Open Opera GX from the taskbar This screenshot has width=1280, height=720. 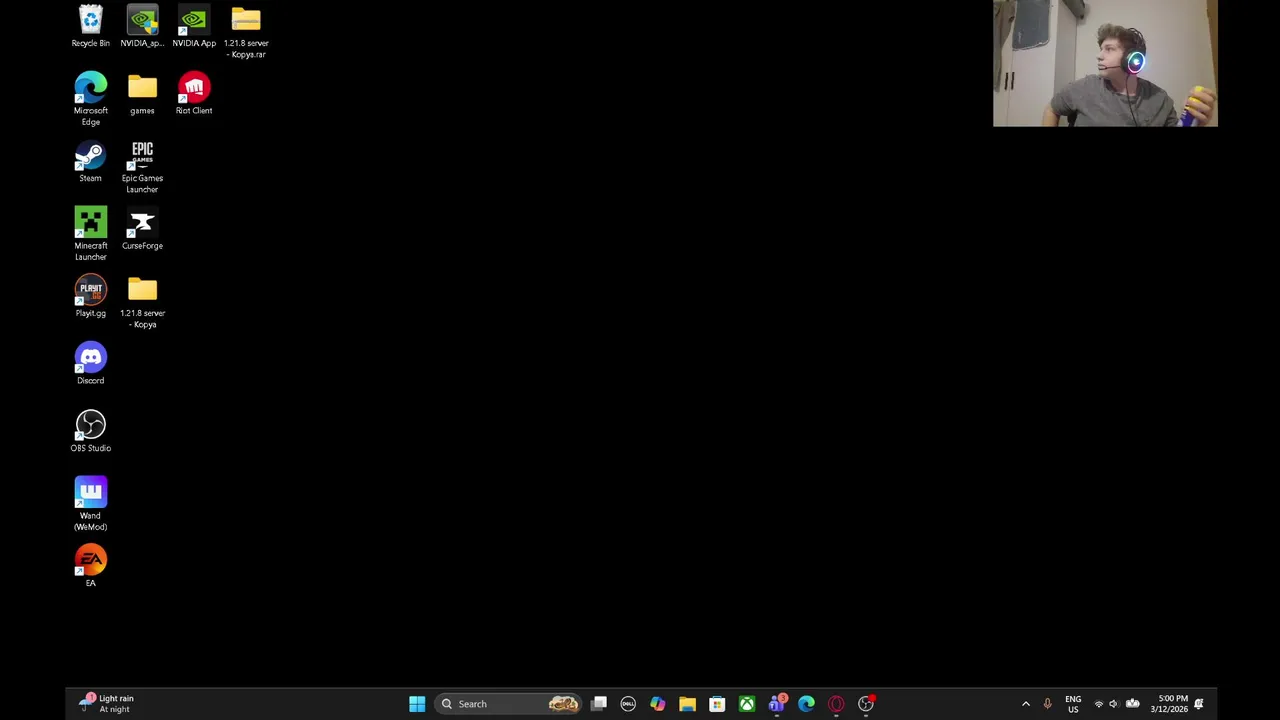(836, 704)
